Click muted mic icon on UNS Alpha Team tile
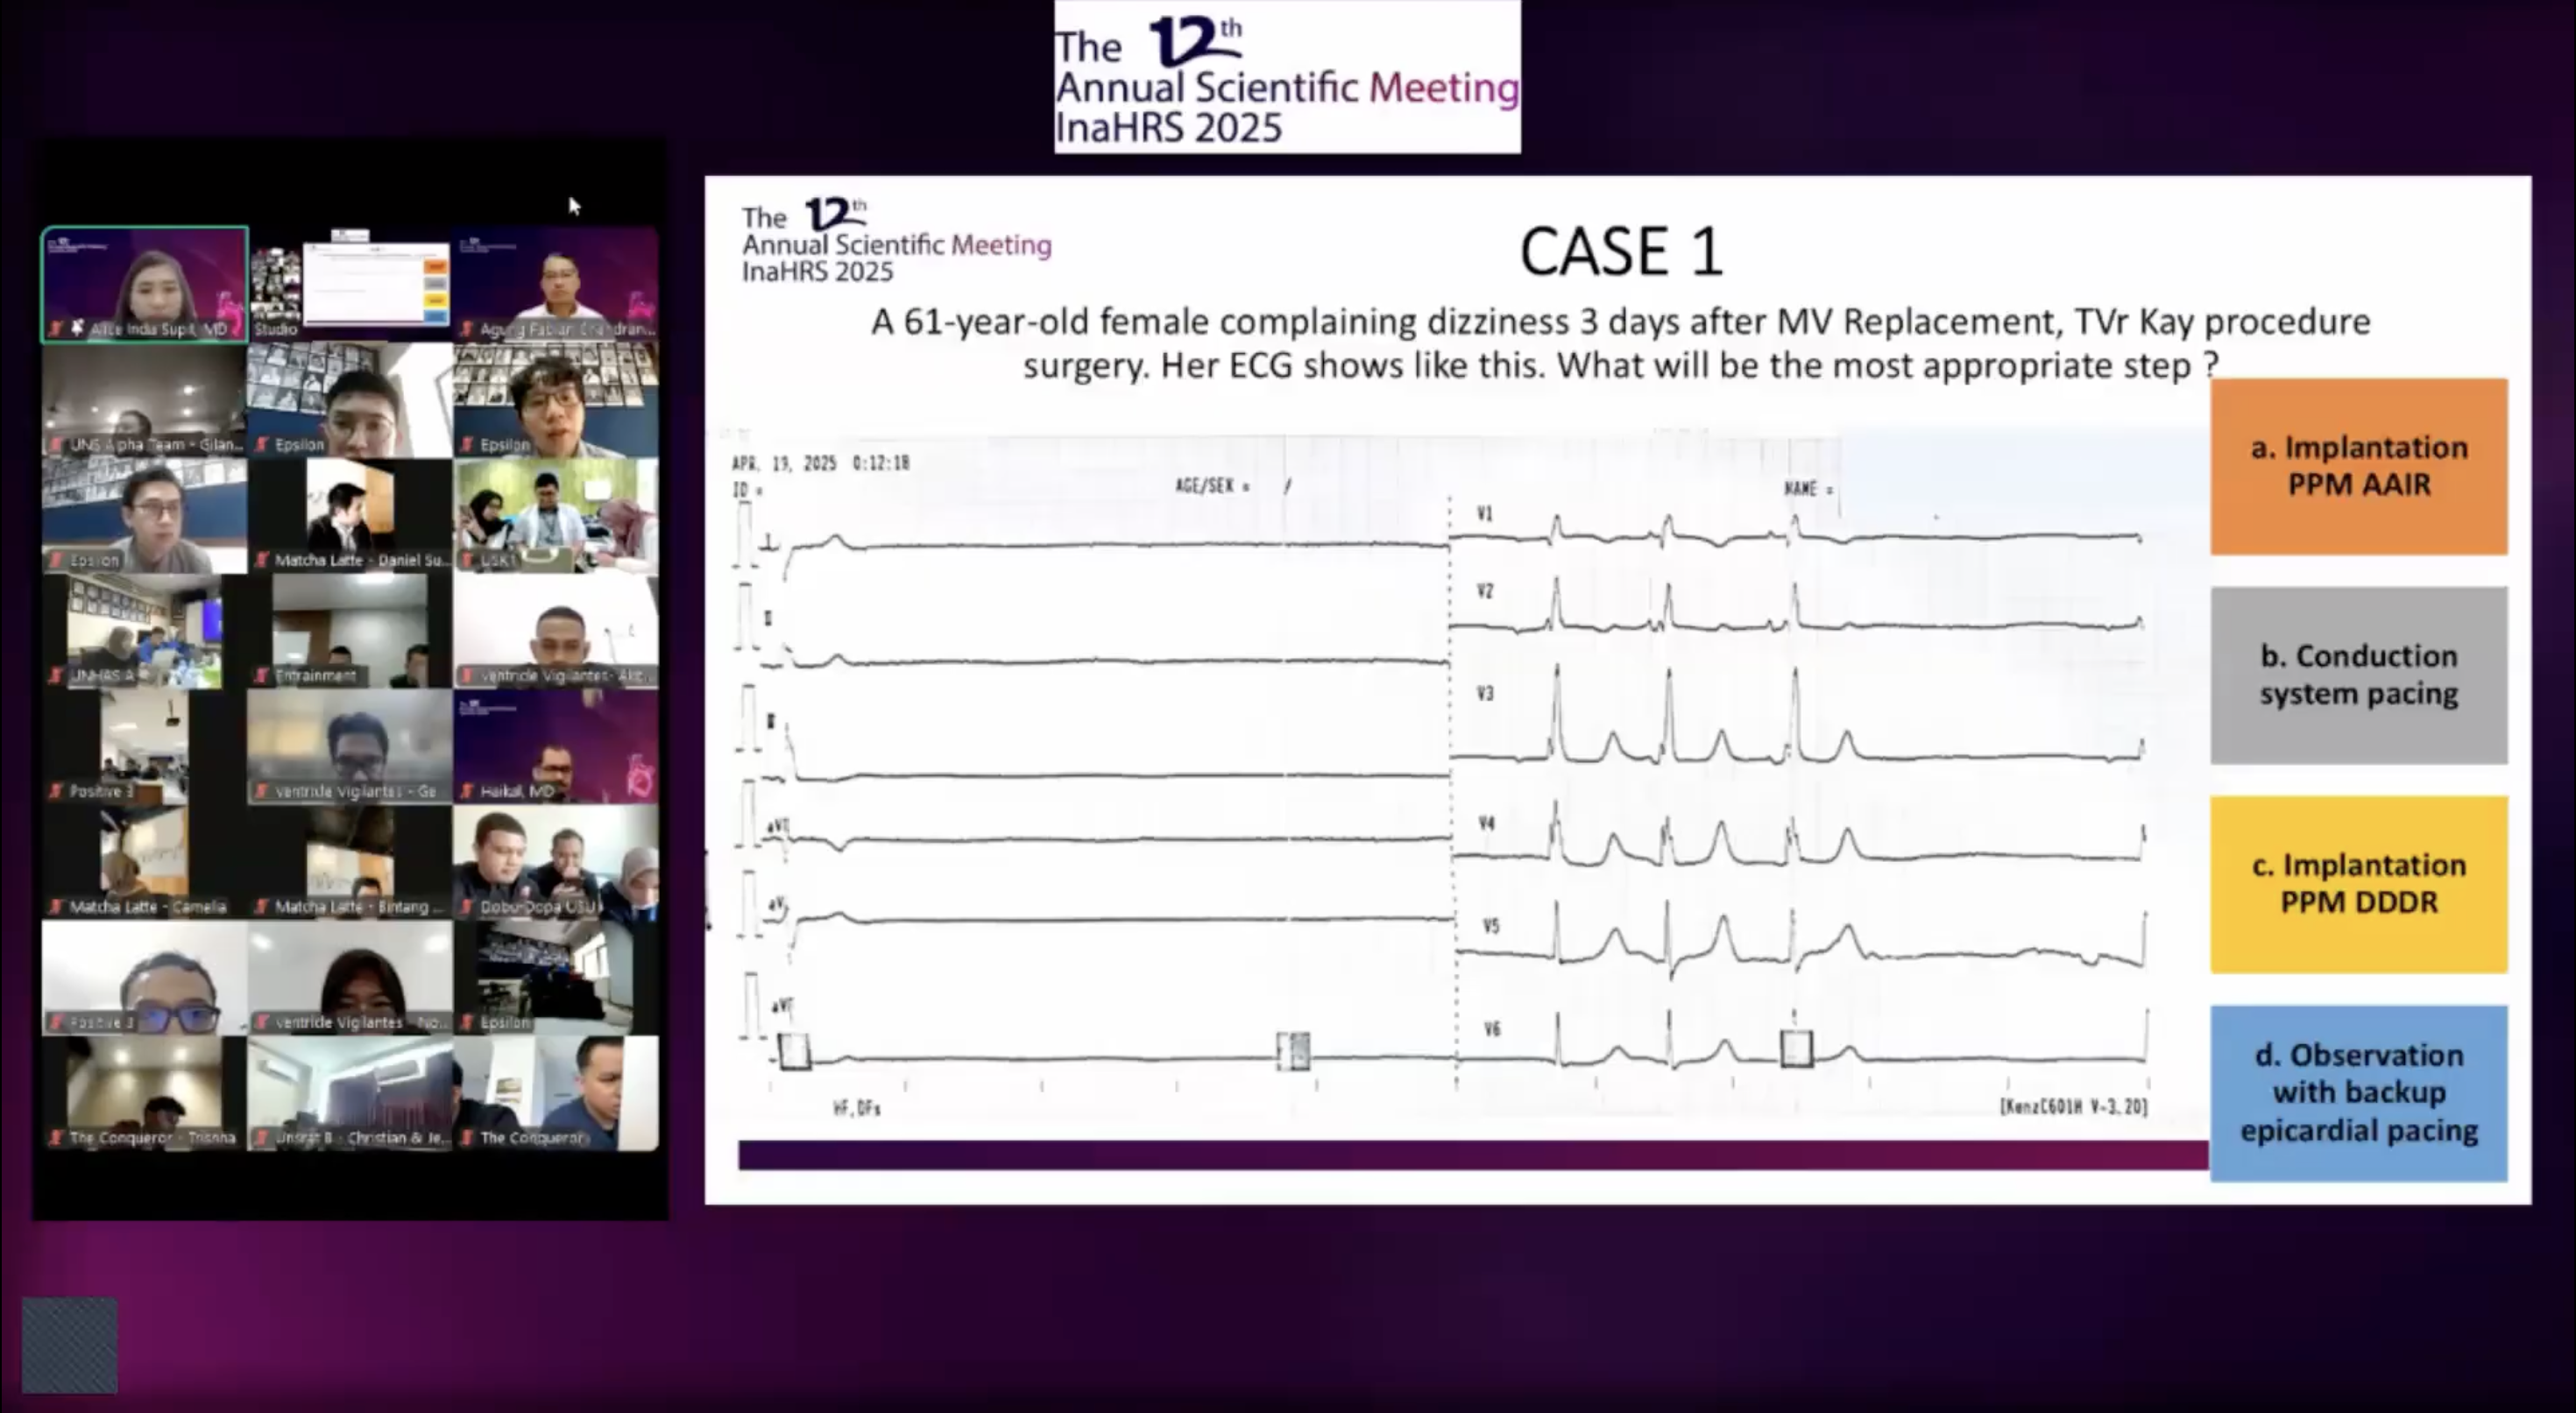Viewport: 2576px width, 1413px height. coord(57,445)
